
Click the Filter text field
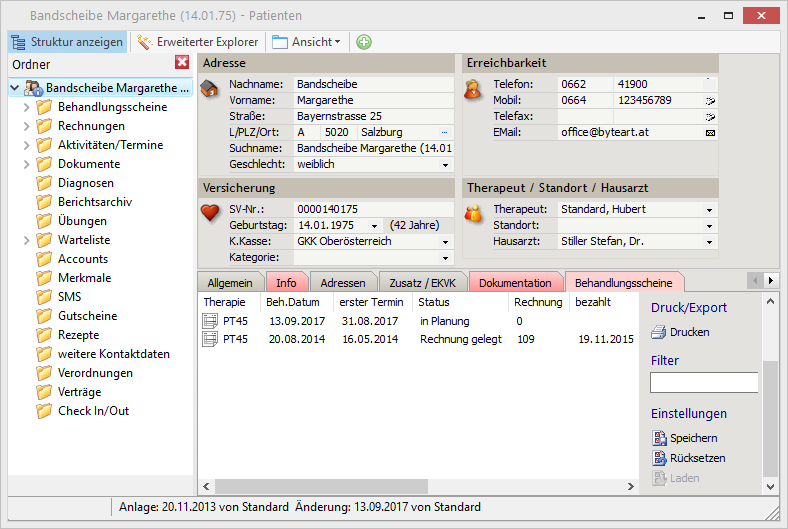coord(704,382)
